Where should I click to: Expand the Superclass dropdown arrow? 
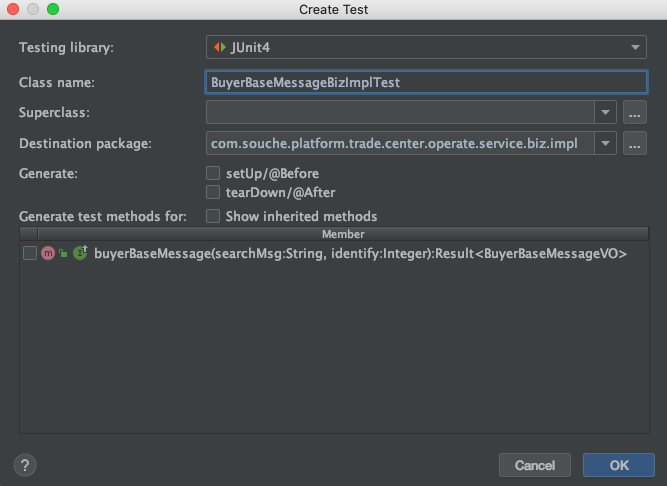604,113
